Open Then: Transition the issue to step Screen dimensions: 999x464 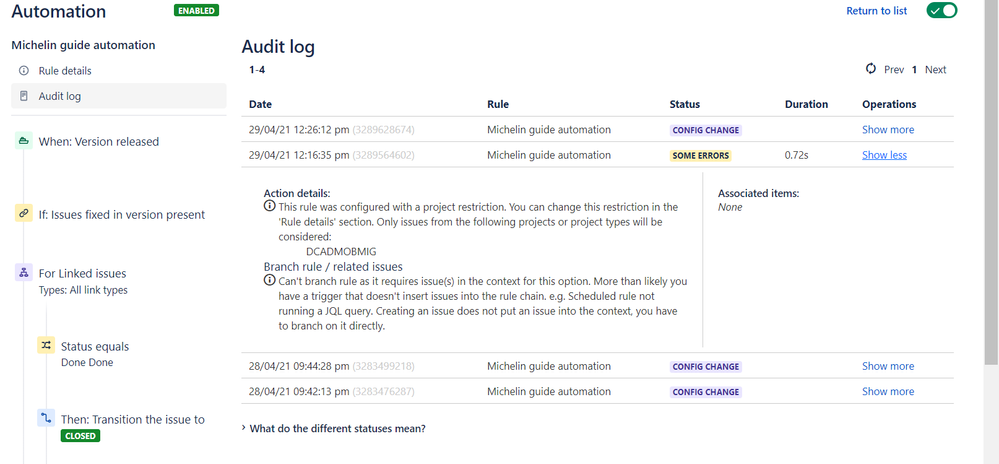133,419
